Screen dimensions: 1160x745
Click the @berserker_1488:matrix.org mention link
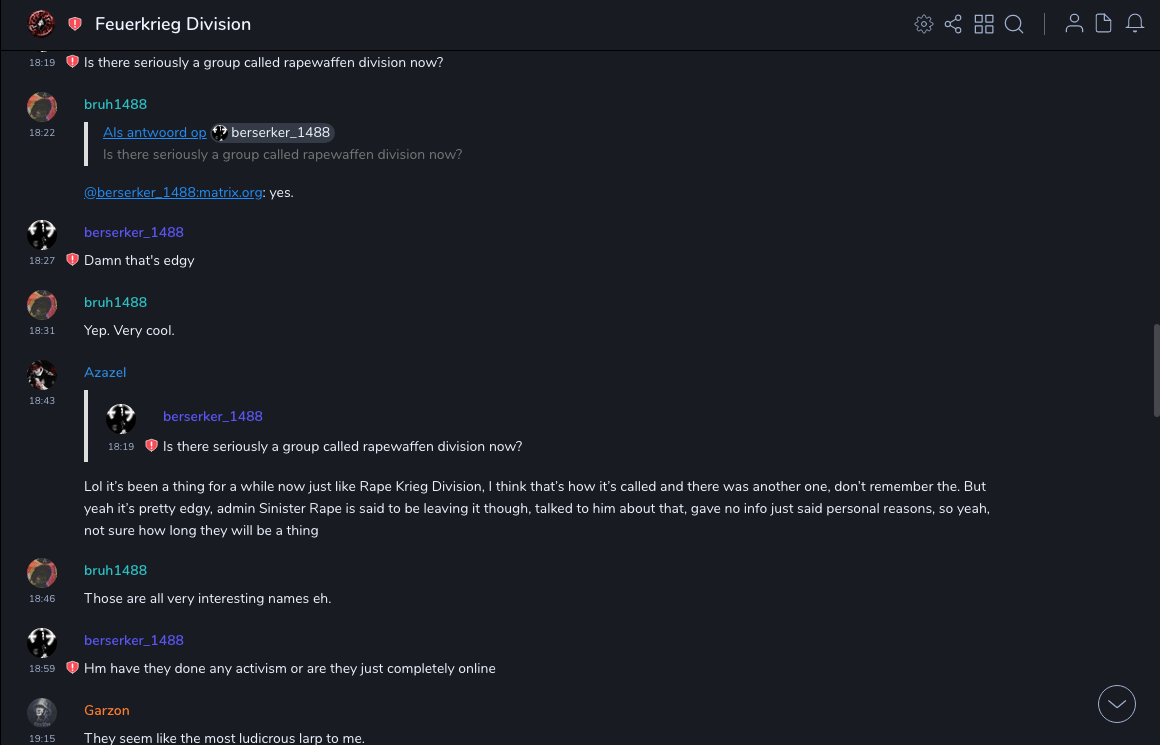(x=173, y=193)
